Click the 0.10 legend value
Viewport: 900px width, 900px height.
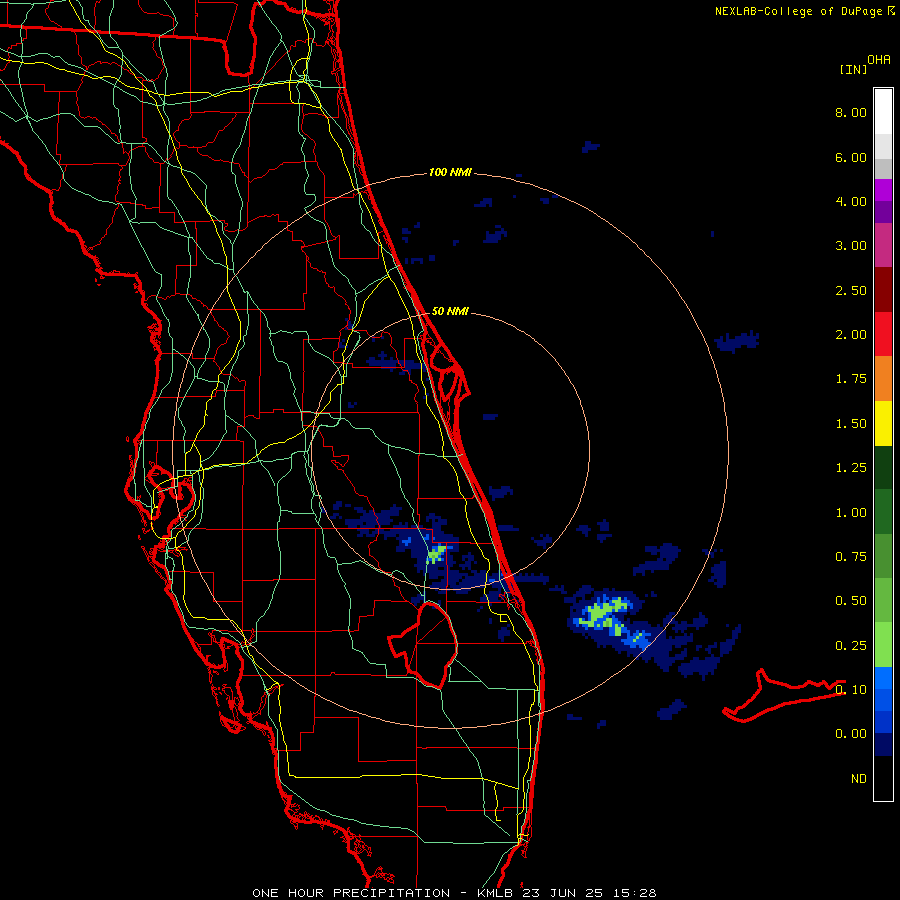851,690
